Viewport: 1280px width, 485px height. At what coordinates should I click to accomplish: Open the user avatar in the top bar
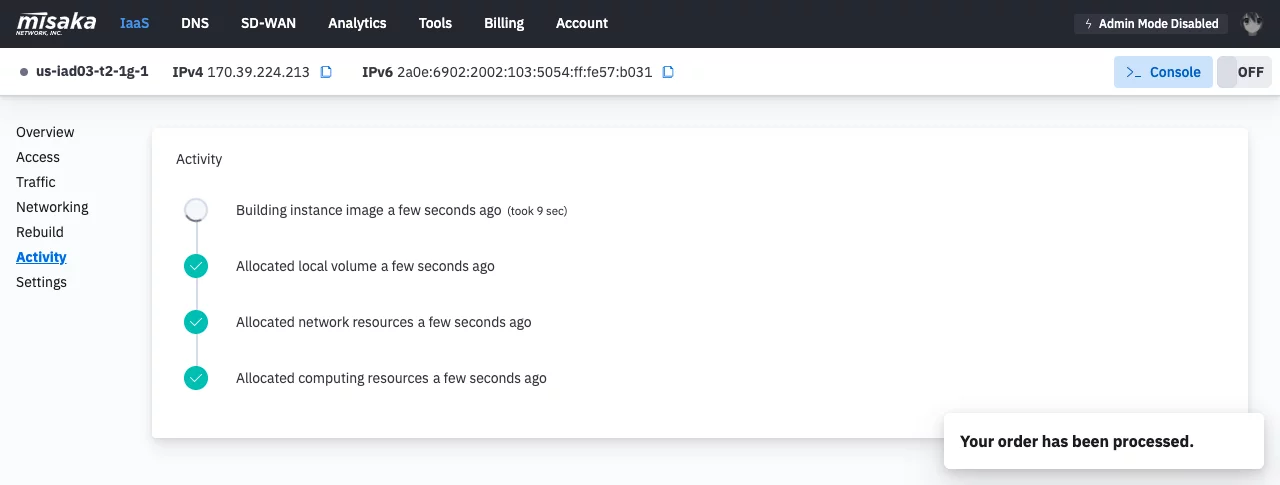click(x=1252, y=23)
